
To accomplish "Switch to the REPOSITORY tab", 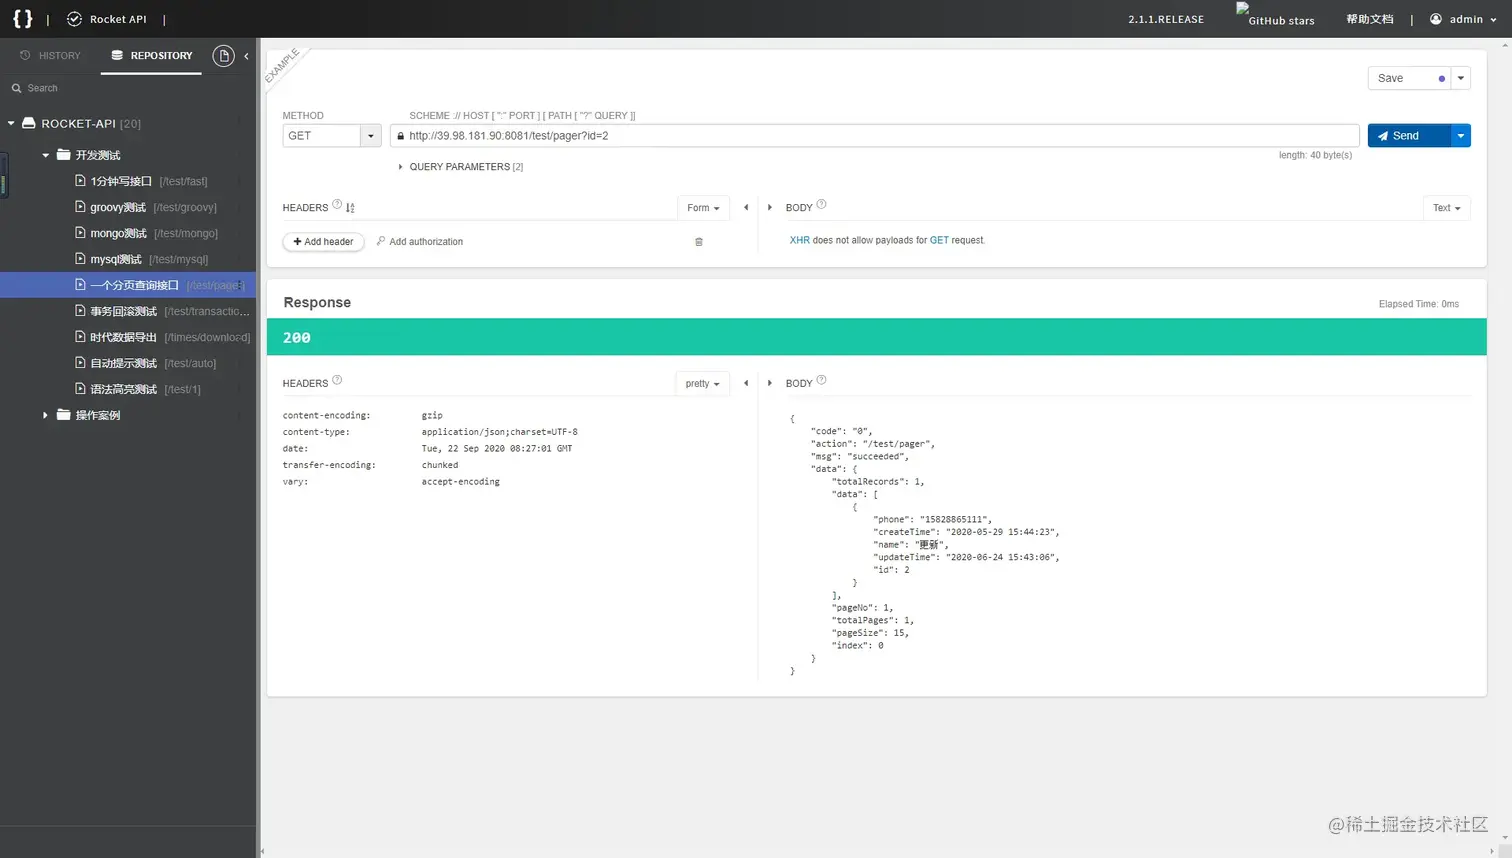I will click(x=151, y=56).
